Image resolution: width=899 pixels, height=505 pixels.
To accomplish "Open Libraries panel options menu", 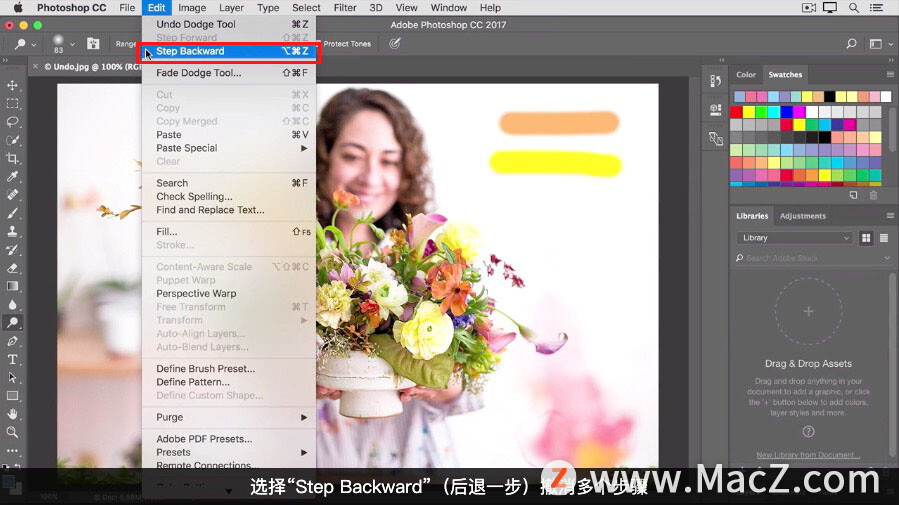I will pos(890,216).
